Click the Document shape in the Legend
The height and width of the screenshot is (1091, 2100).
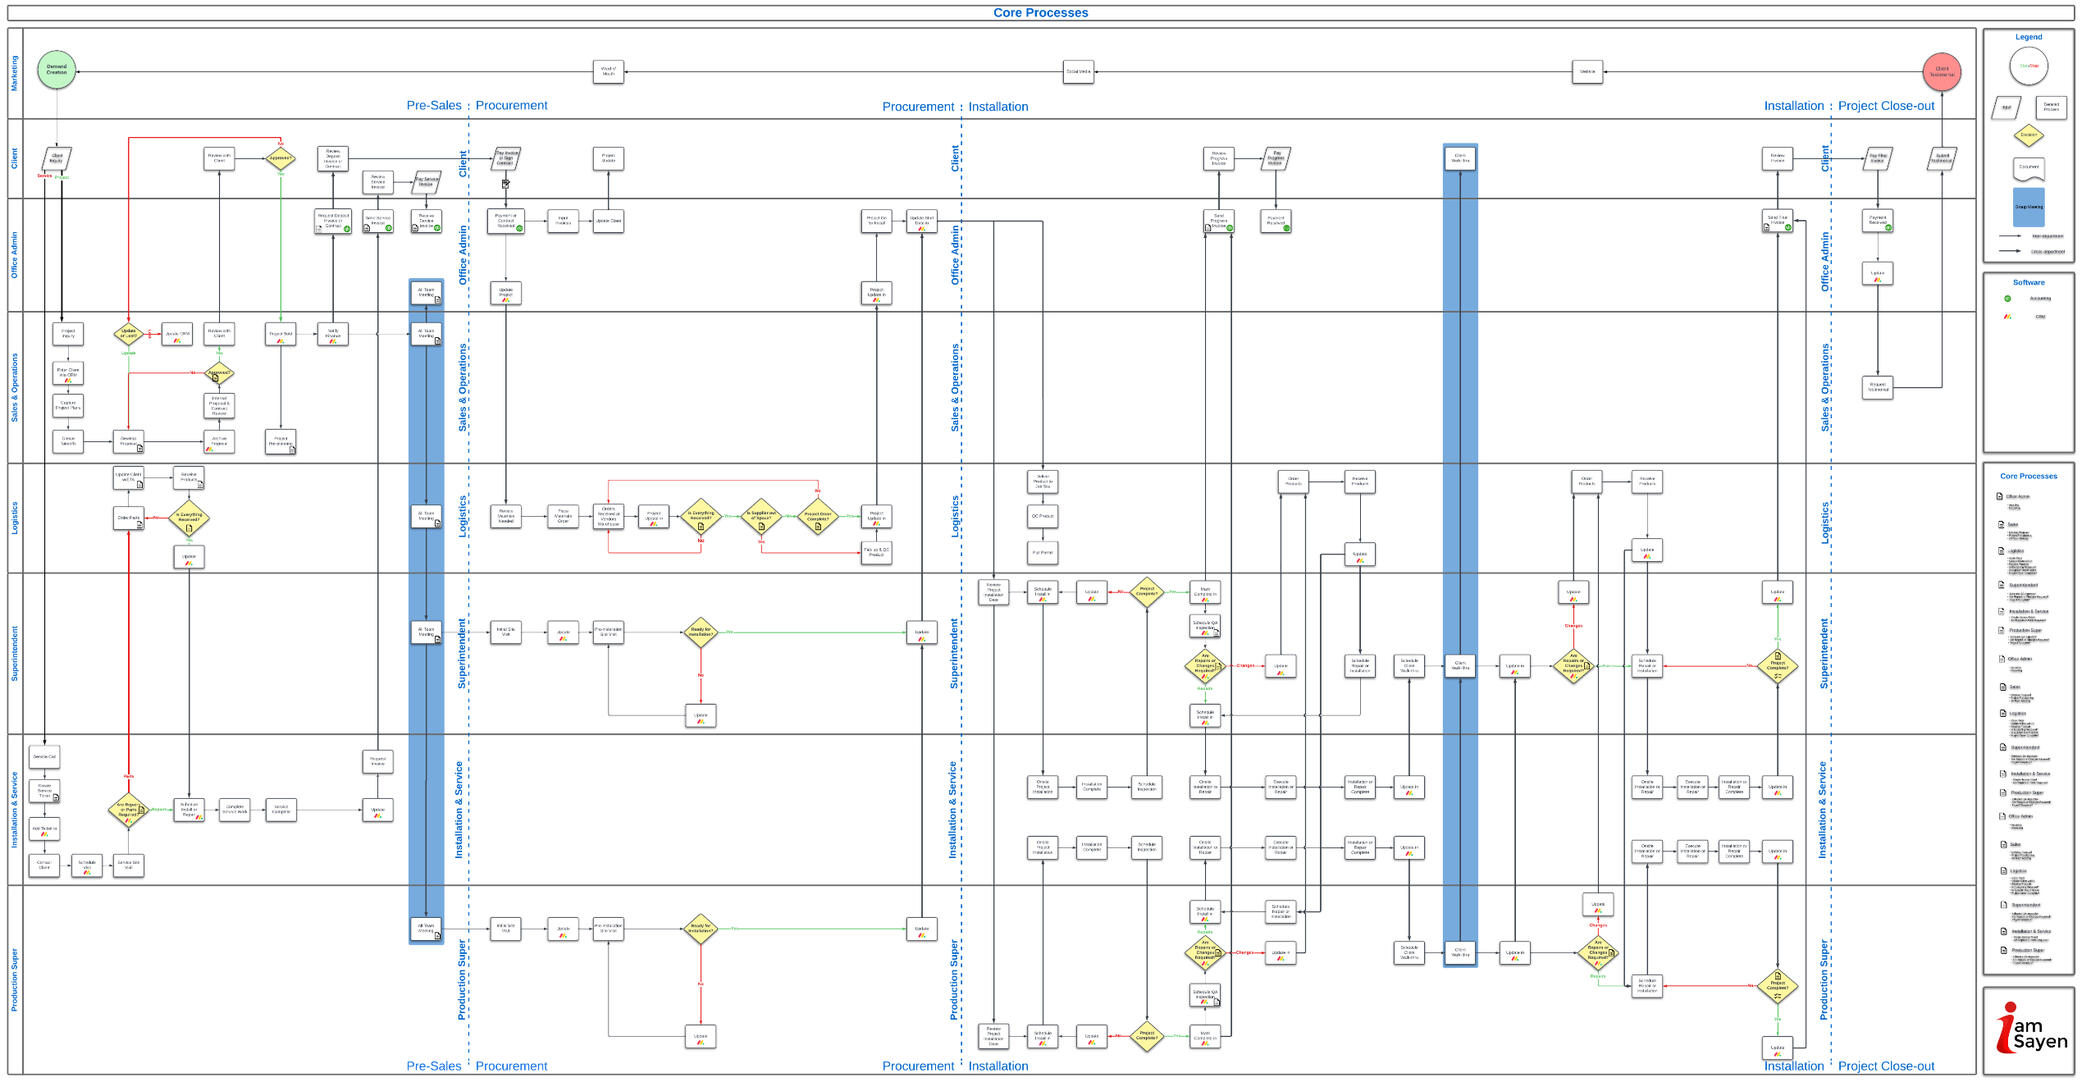click(2028, 168)
